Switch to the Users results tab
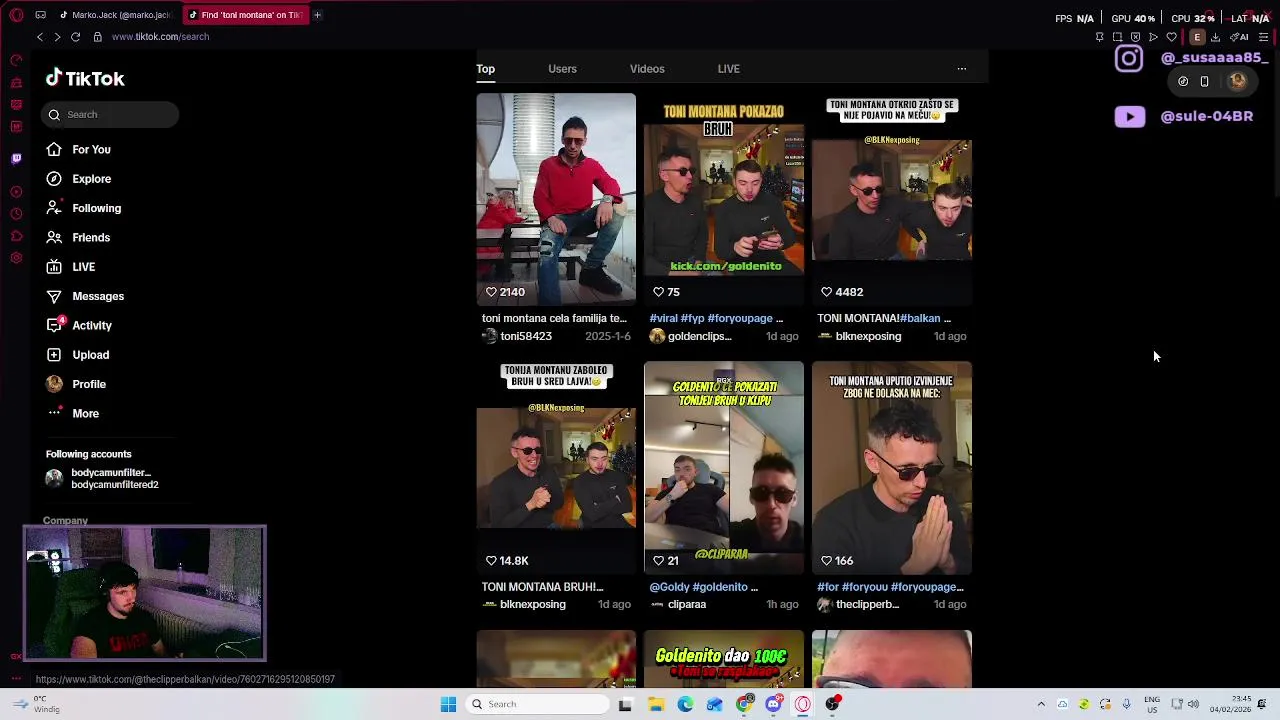Viewport: 1280px width, 720px height. (562, 69)
